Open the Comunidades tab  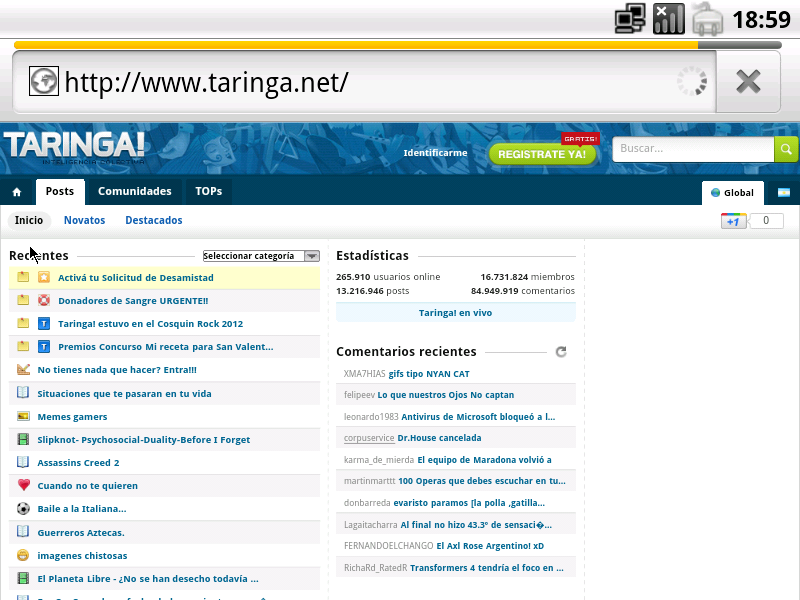pos(135,192)
